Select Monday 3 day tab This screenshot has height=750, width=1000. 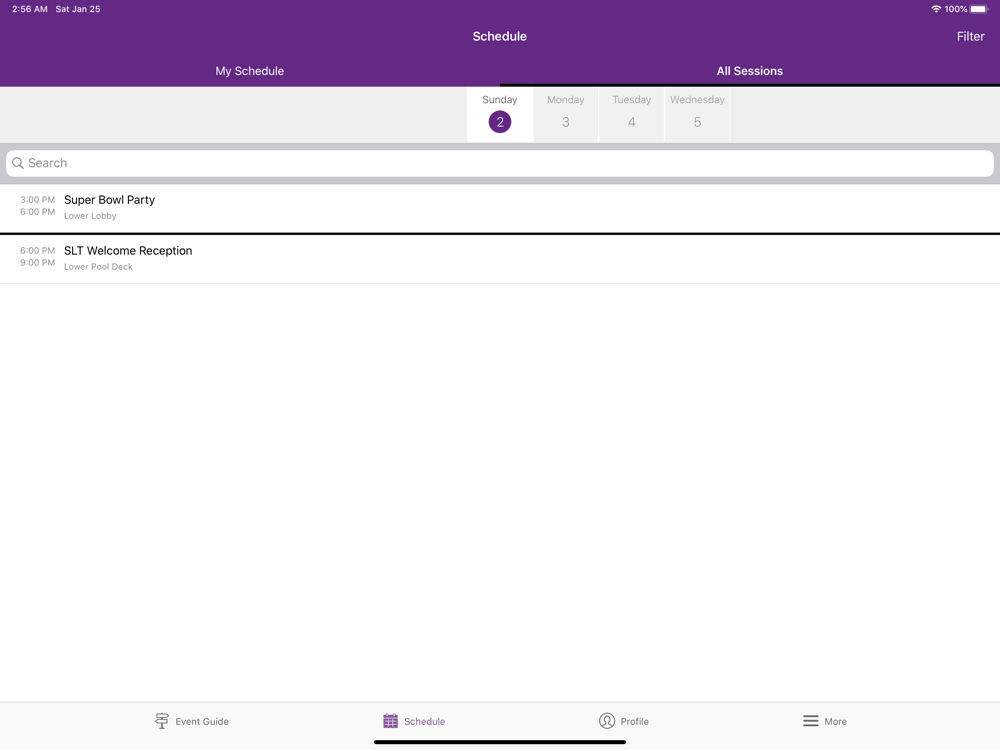pyautogui.click(x=566, y=115)
